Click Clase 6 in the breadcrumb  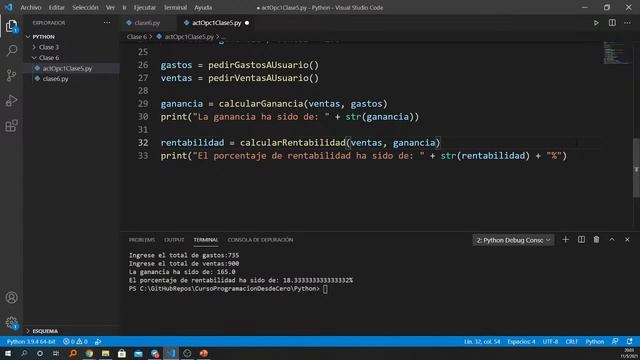click(x=136, y=37)
